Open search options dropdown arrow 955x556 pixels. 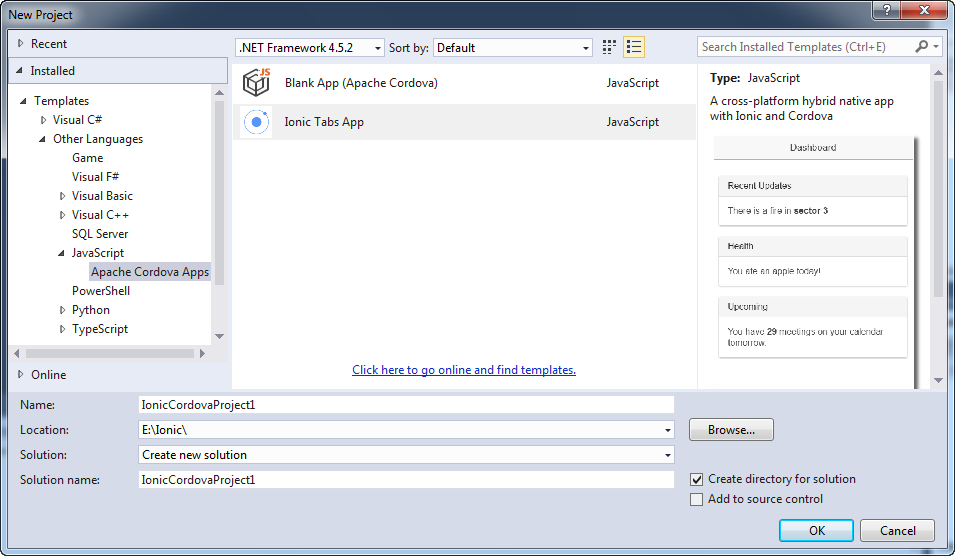click(936, 47)
